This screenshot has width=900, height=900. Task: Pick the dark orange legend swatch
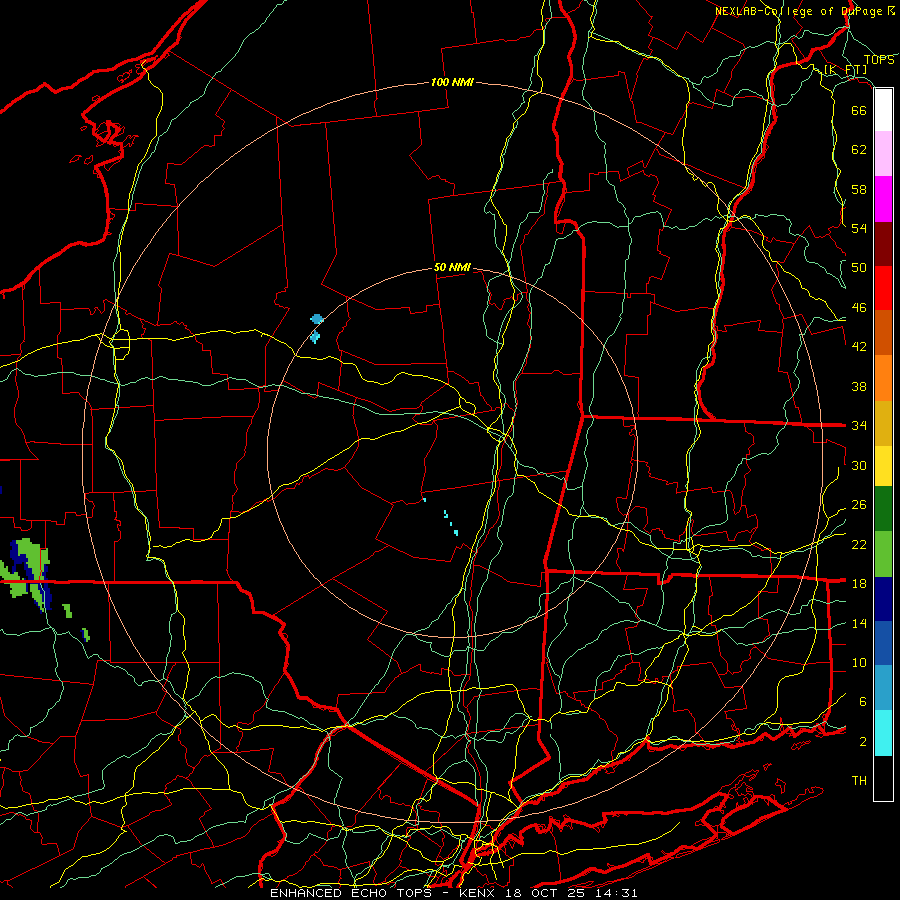pos(883,333)
